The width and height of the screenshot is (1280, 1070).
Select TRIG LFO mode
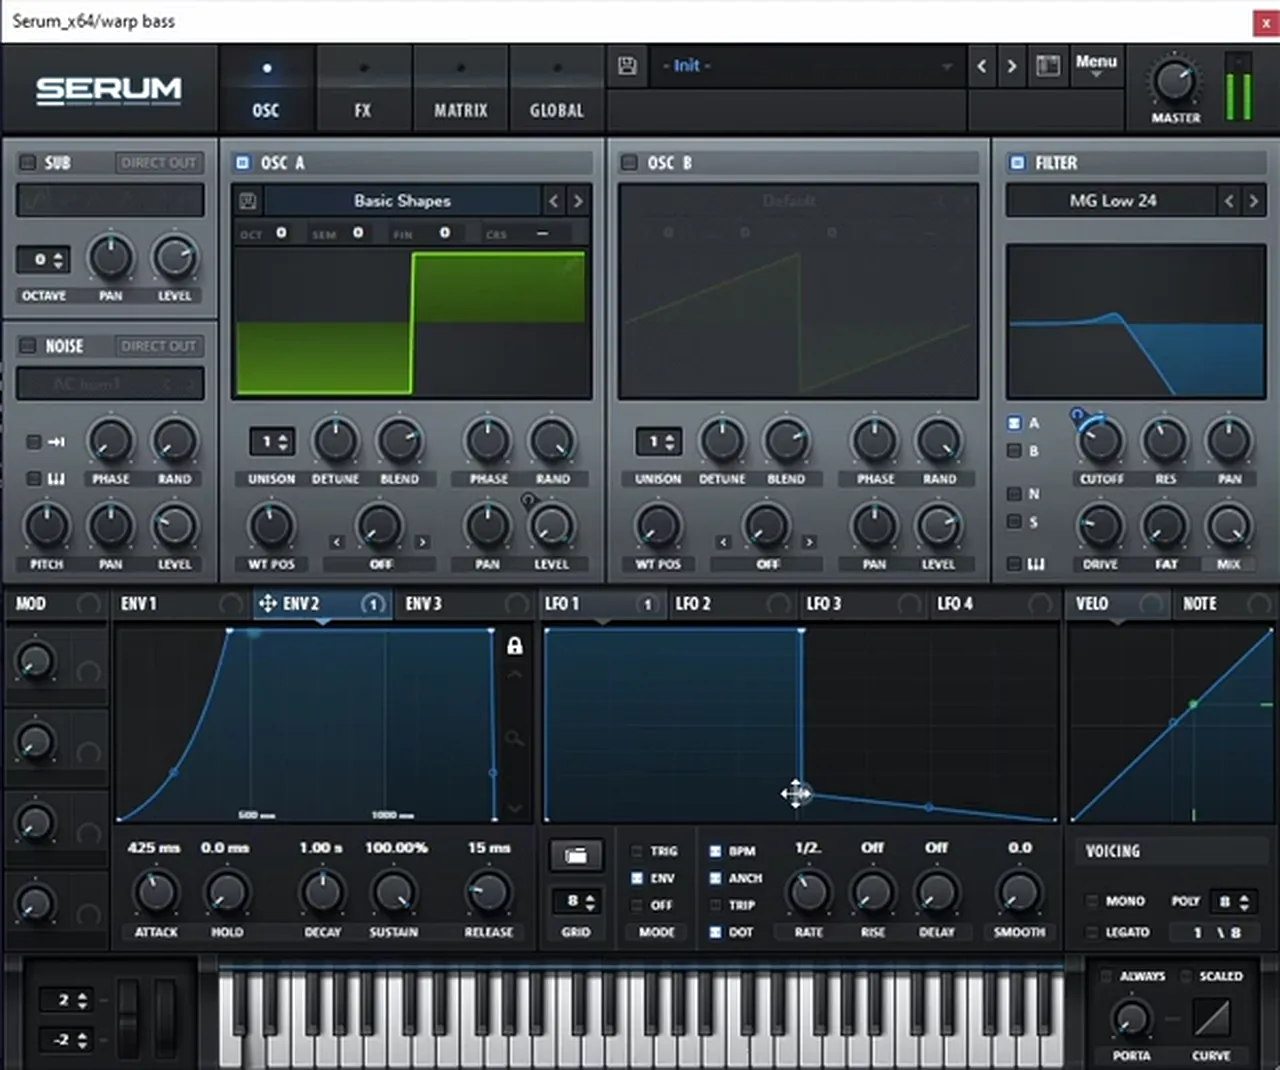637,851
